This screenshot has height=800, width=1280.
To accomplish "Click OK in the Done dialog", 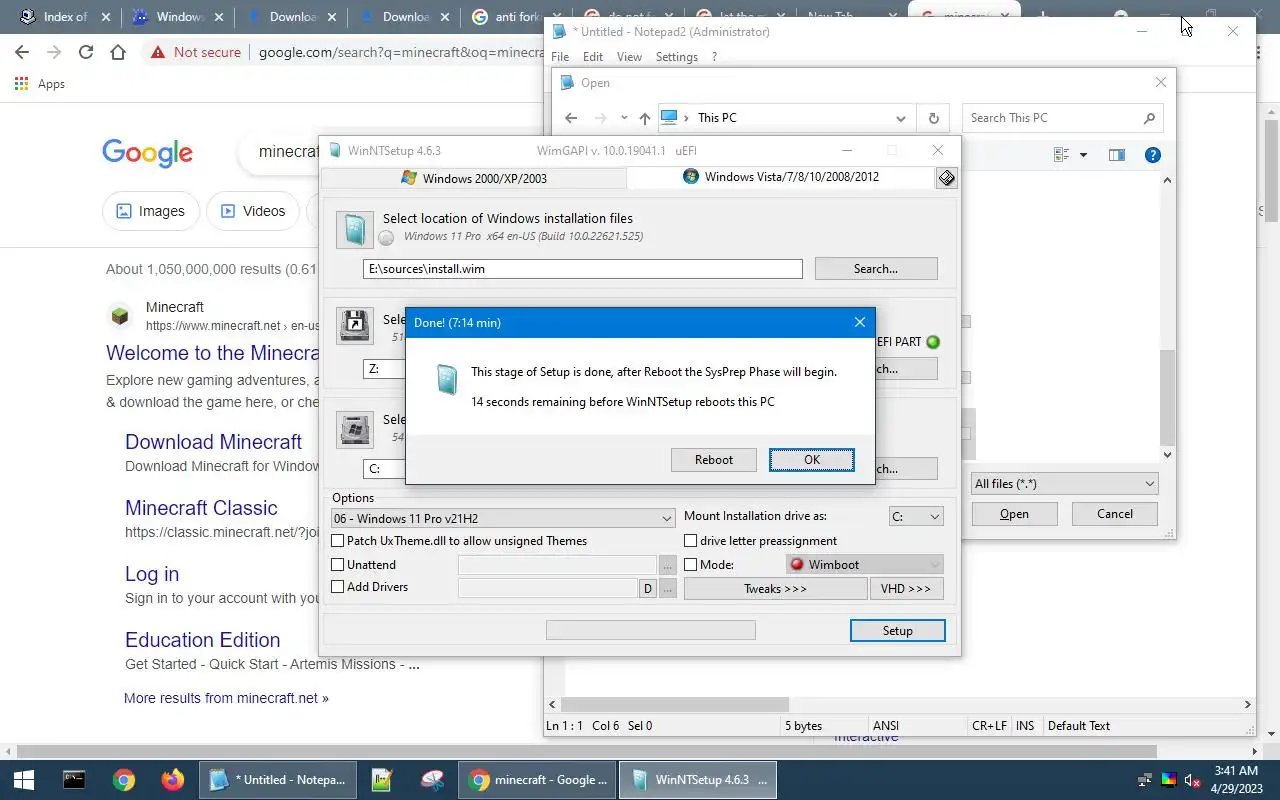I will pyautogui.click(x=812, y=460).
